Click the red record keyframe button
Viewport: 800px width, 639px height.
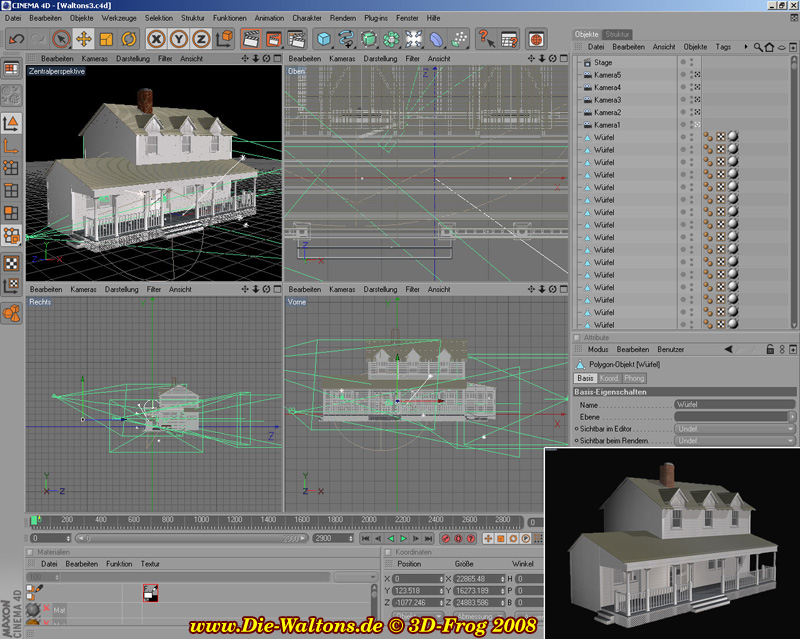pos(446,538)
